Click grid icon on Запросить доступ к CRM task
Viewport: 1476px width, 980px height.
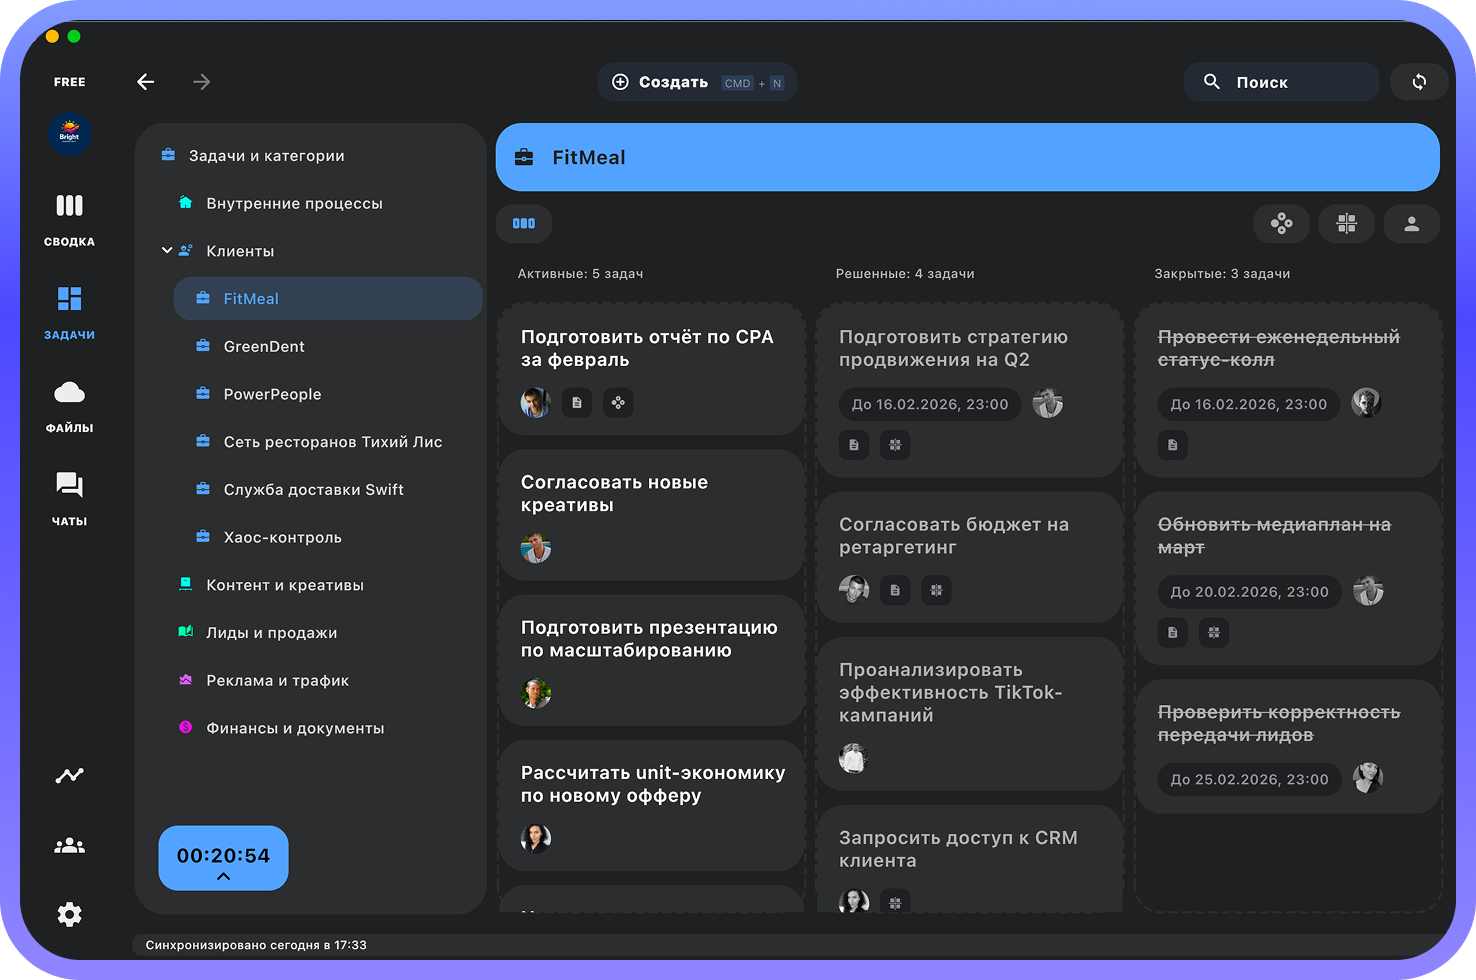point(895,903)
